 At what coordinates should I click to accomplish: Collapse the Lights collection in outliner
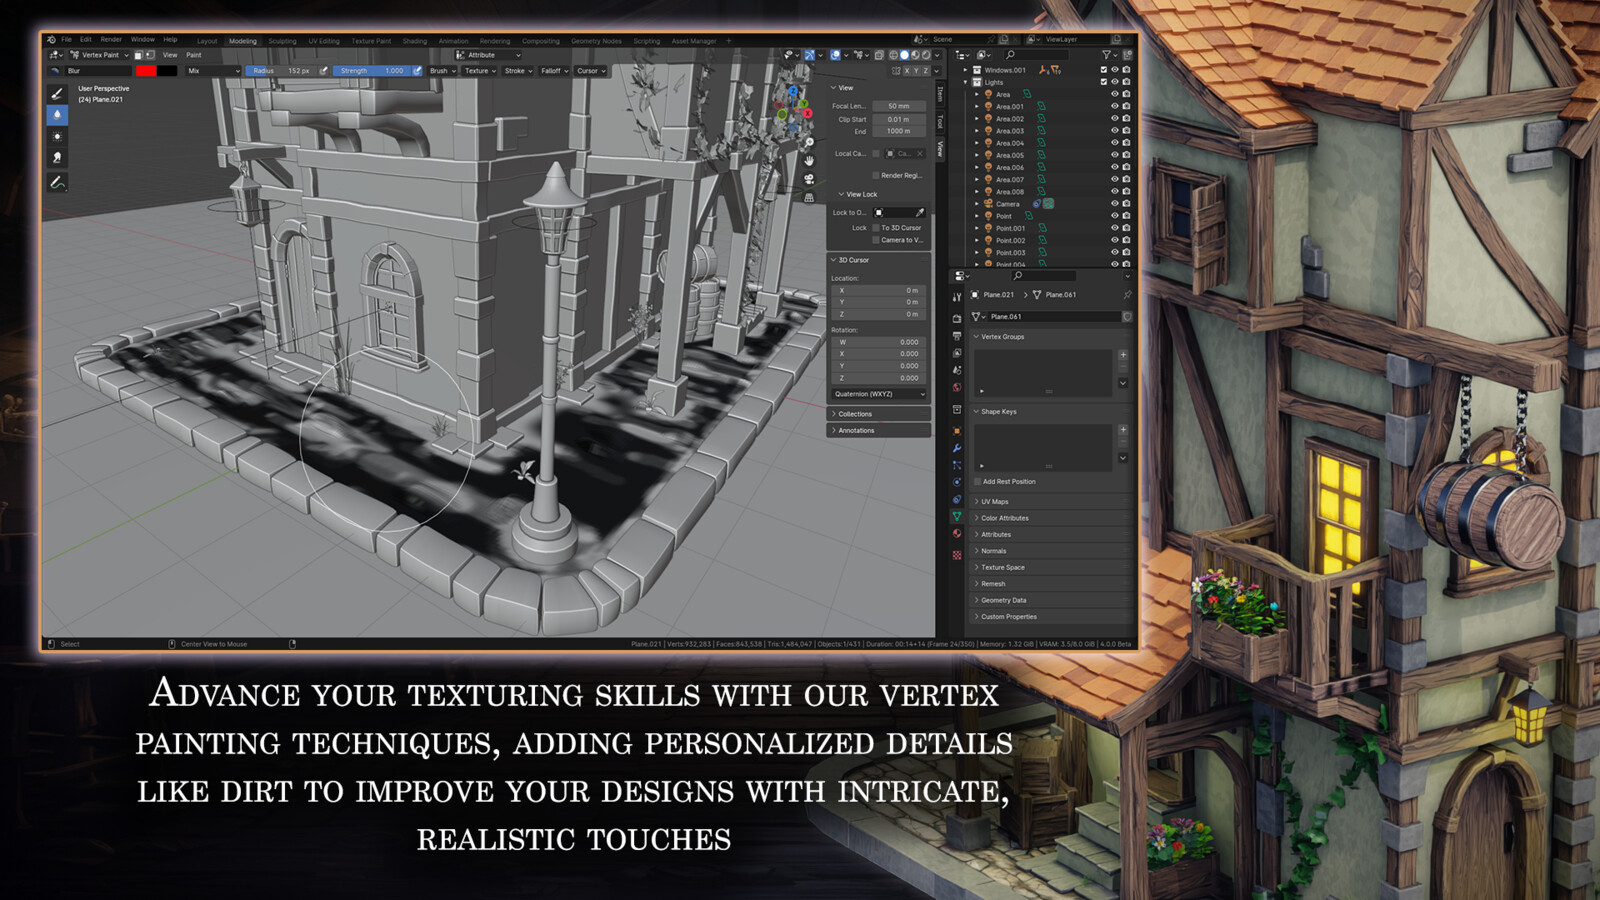964,82
